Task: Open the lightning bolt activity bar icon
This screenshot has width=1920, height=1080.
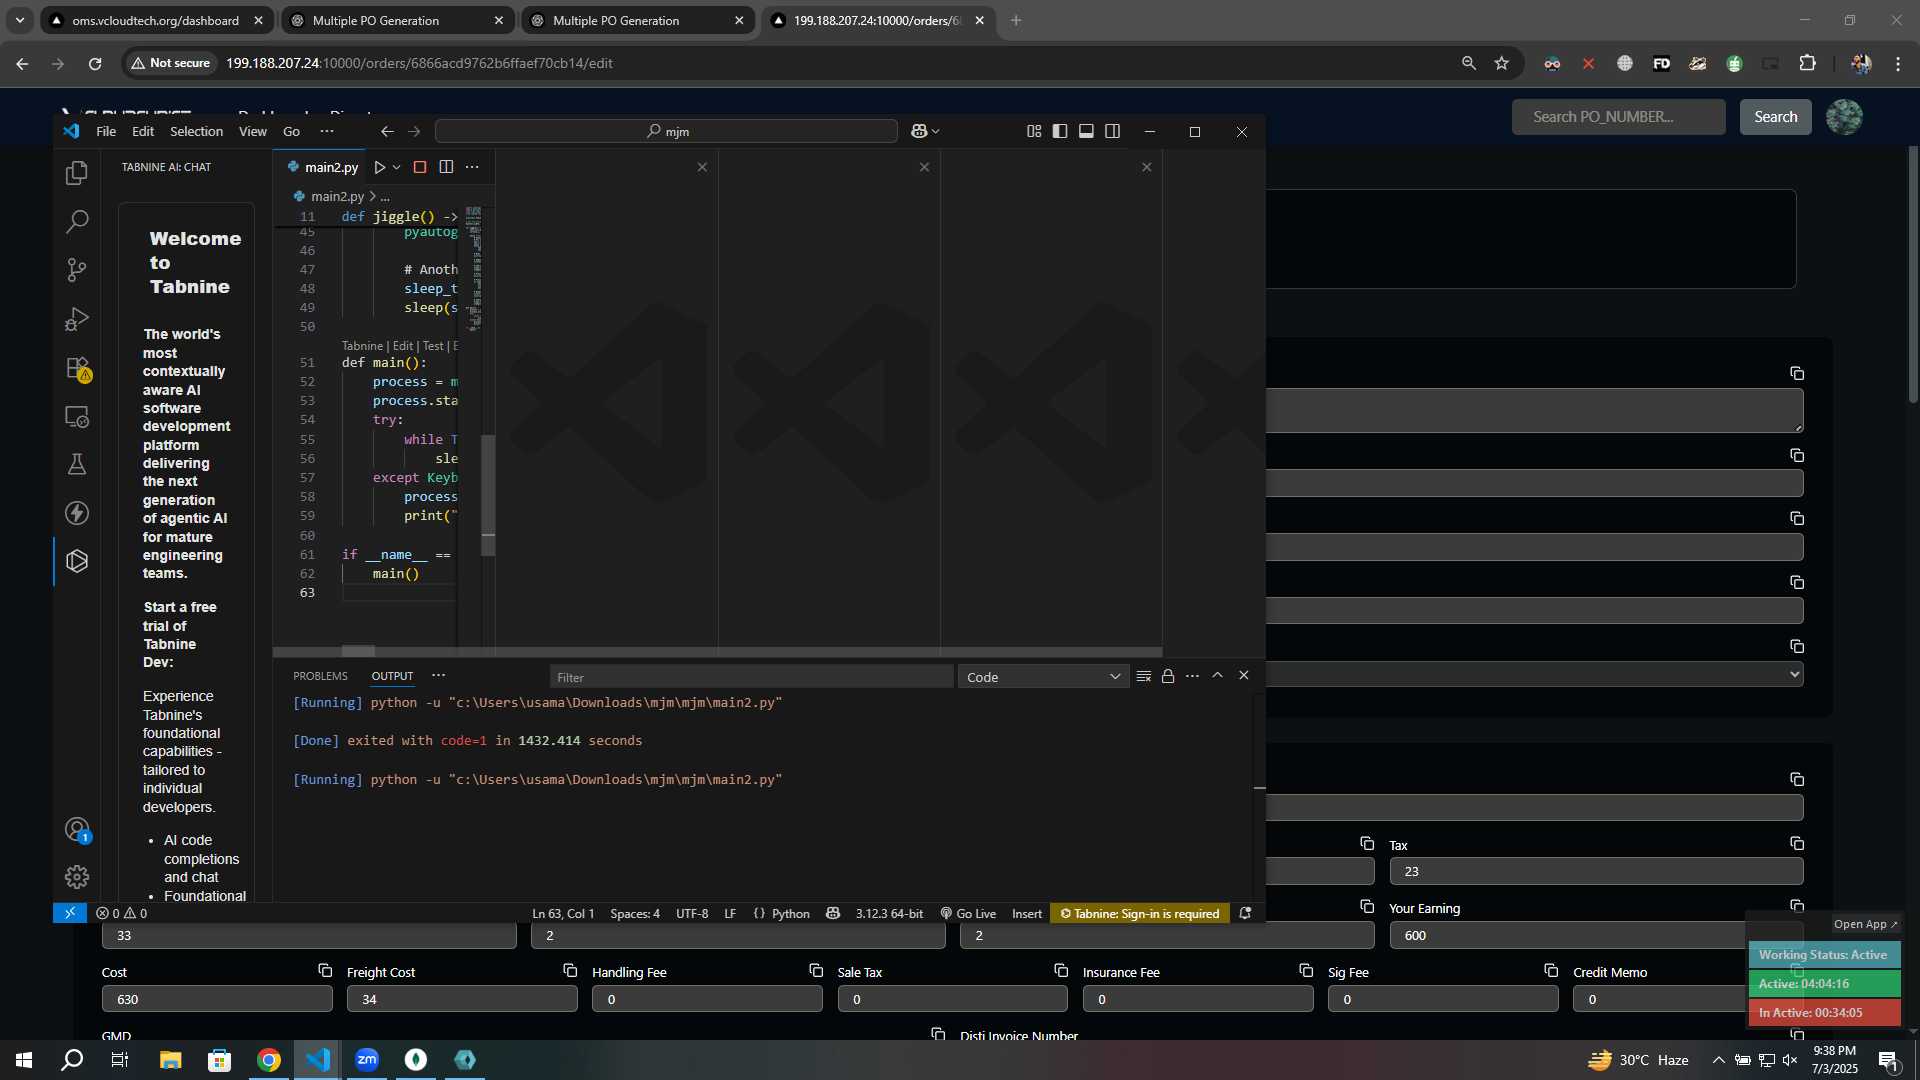Action: point(77,513)
